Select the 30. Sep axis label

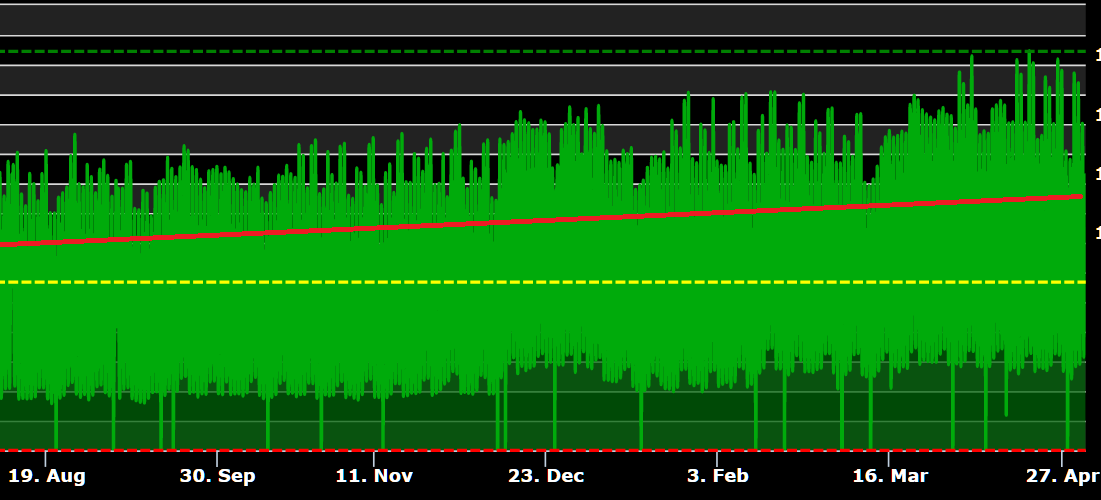pyautogui.click(x=217, y=476)
